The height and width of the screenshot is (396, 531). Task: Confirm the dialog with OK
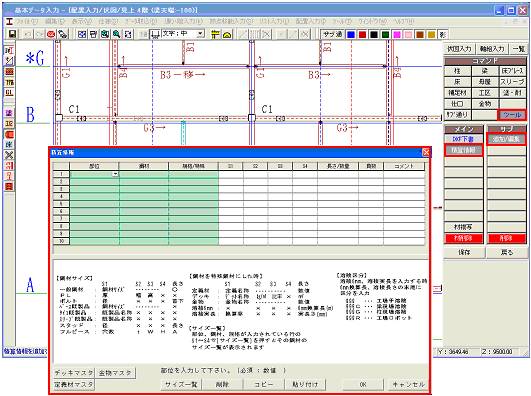coord(363,384)
